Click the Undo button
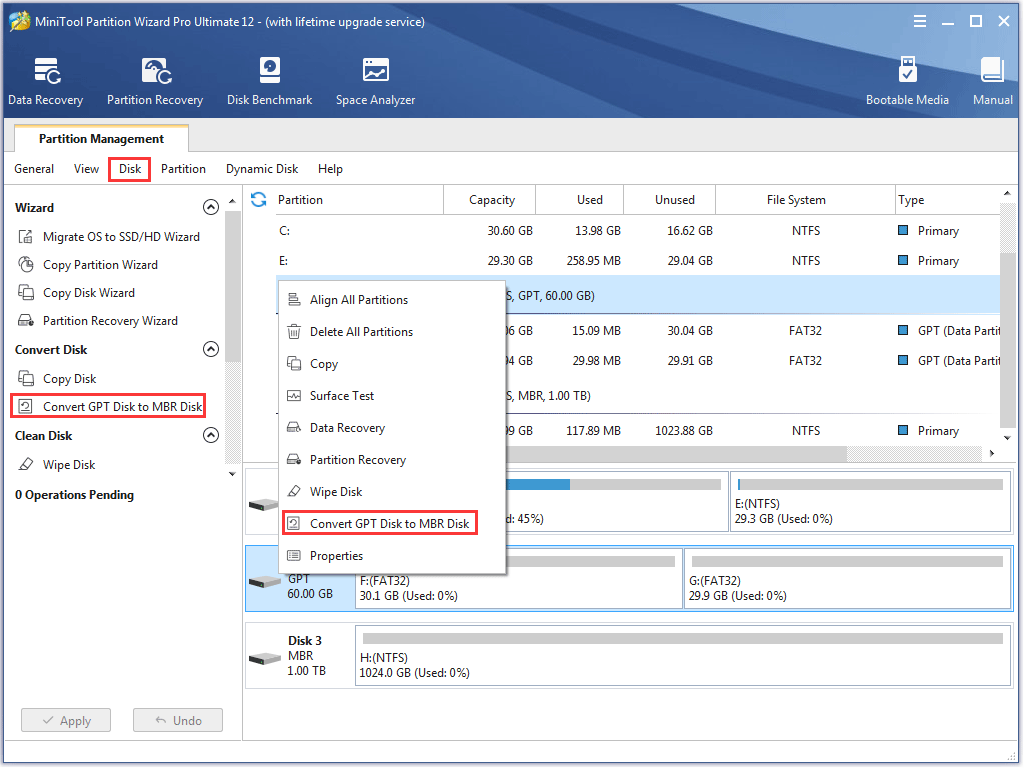The image size is (1024, 768). pos(177,719)
